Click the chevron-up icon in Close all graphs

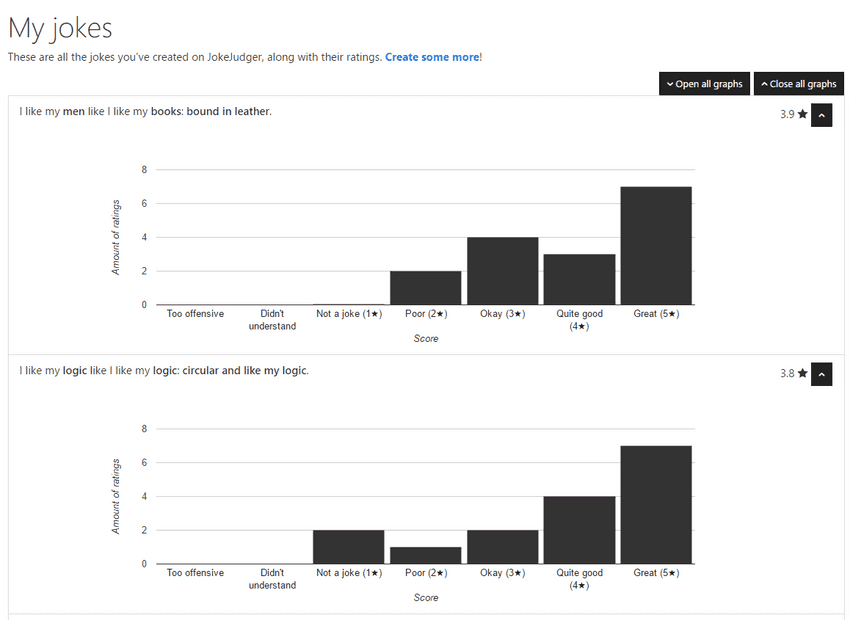[764, 84]
